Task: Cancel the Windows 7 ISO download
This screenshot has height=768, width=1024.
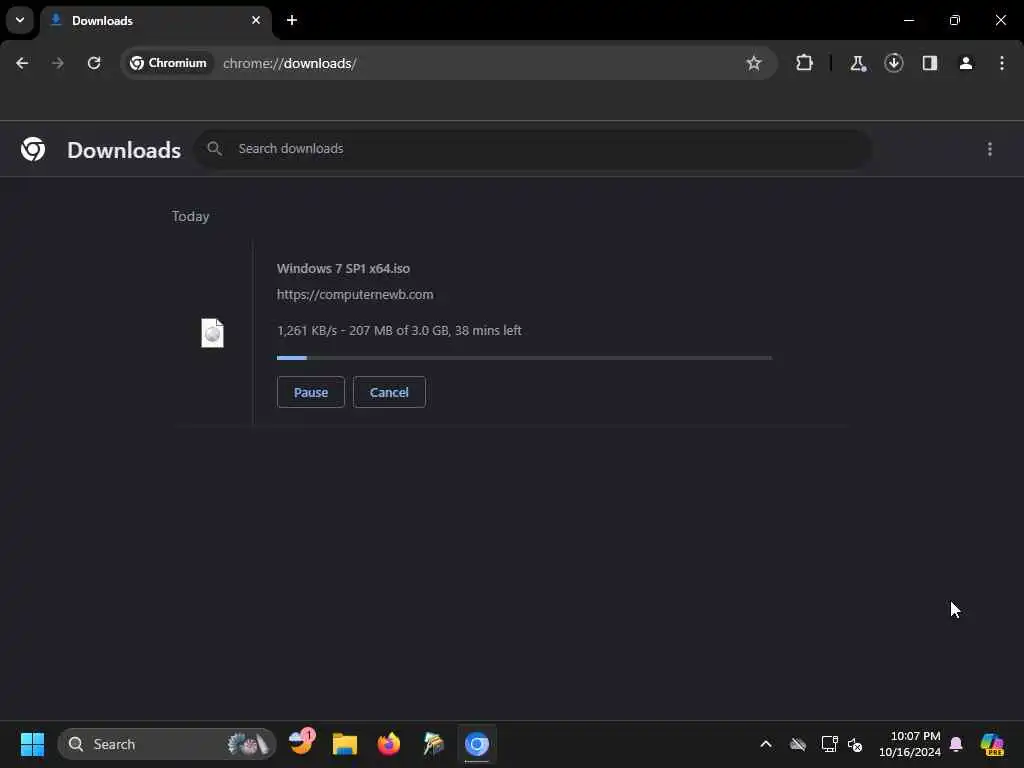Action: 389,392
